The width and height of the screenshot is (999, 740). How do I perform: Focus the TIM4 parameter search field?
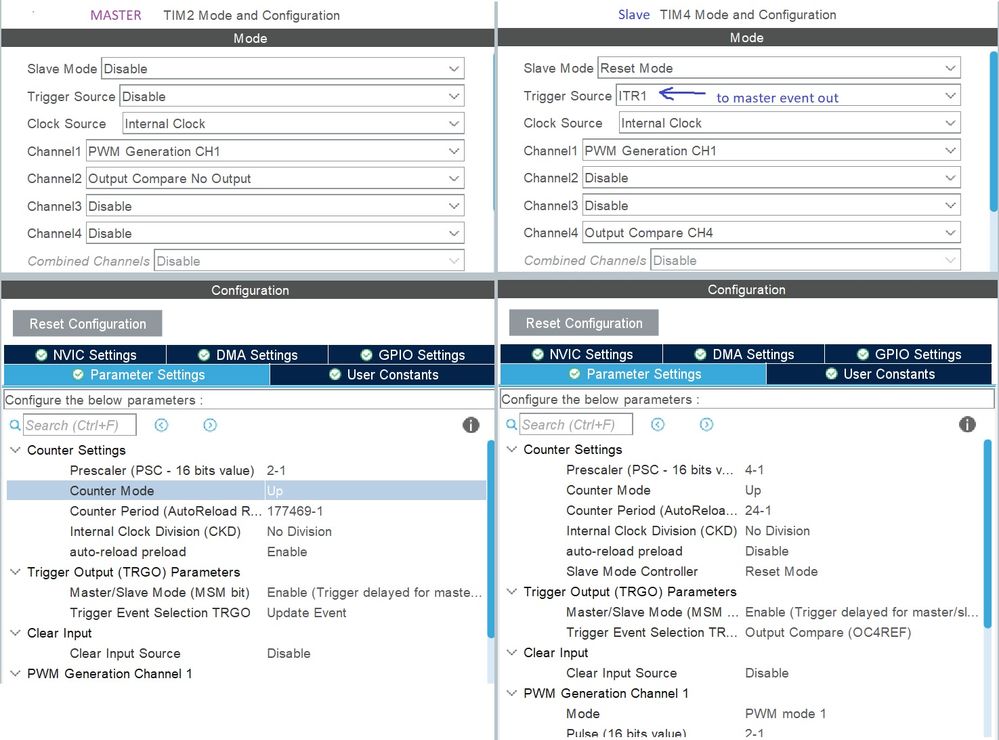(x=576, y=424)
